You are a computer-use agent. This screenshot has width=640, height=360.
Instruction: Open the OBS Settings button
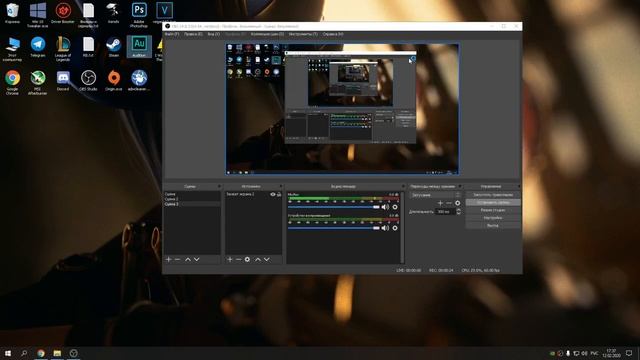point(493,218)
